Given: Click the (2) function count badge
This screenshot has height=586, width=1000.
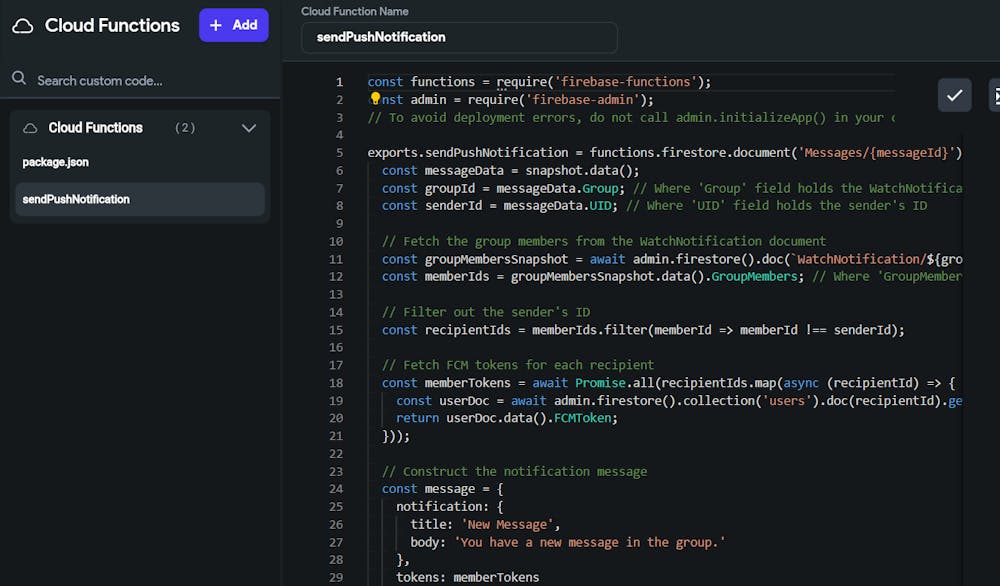Looking at the screenshot, I should 185,128.
